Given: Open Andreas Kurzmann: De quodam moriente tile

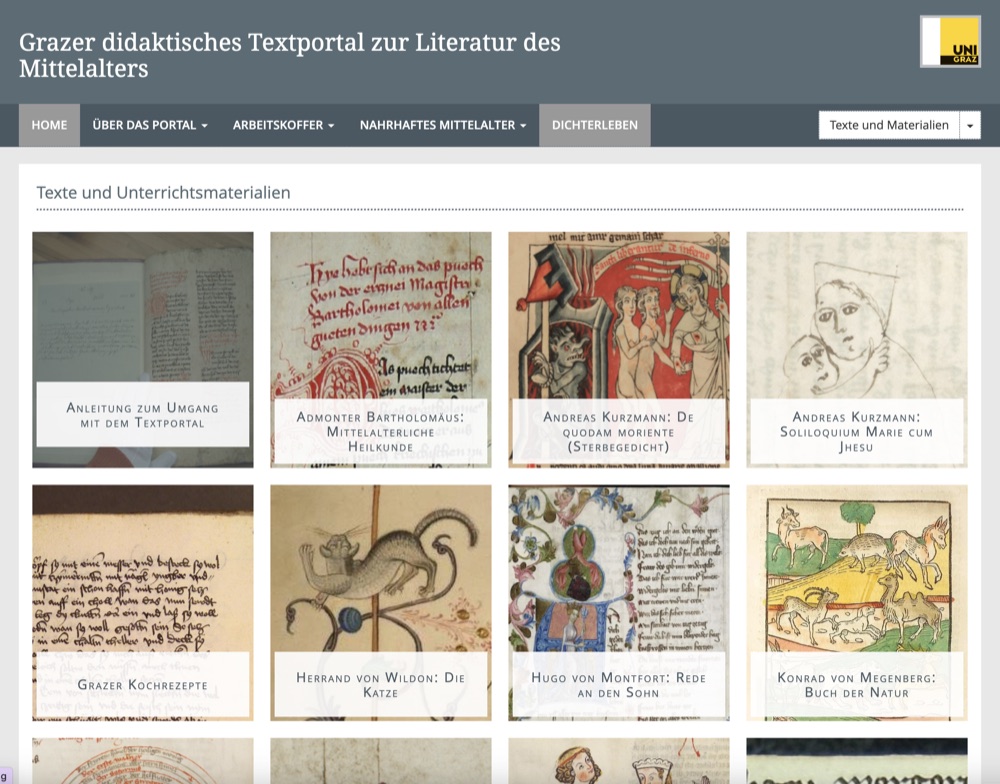Looking at the screenshot, I should 619,350.
